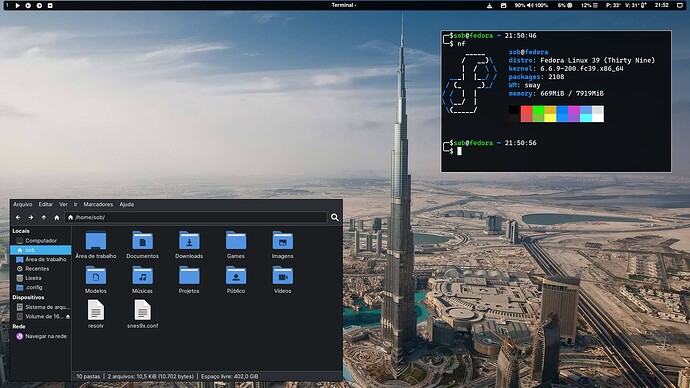Screen dimensions: 690x388
Task: Open the Marcadores menu
Action: (98, 205)
